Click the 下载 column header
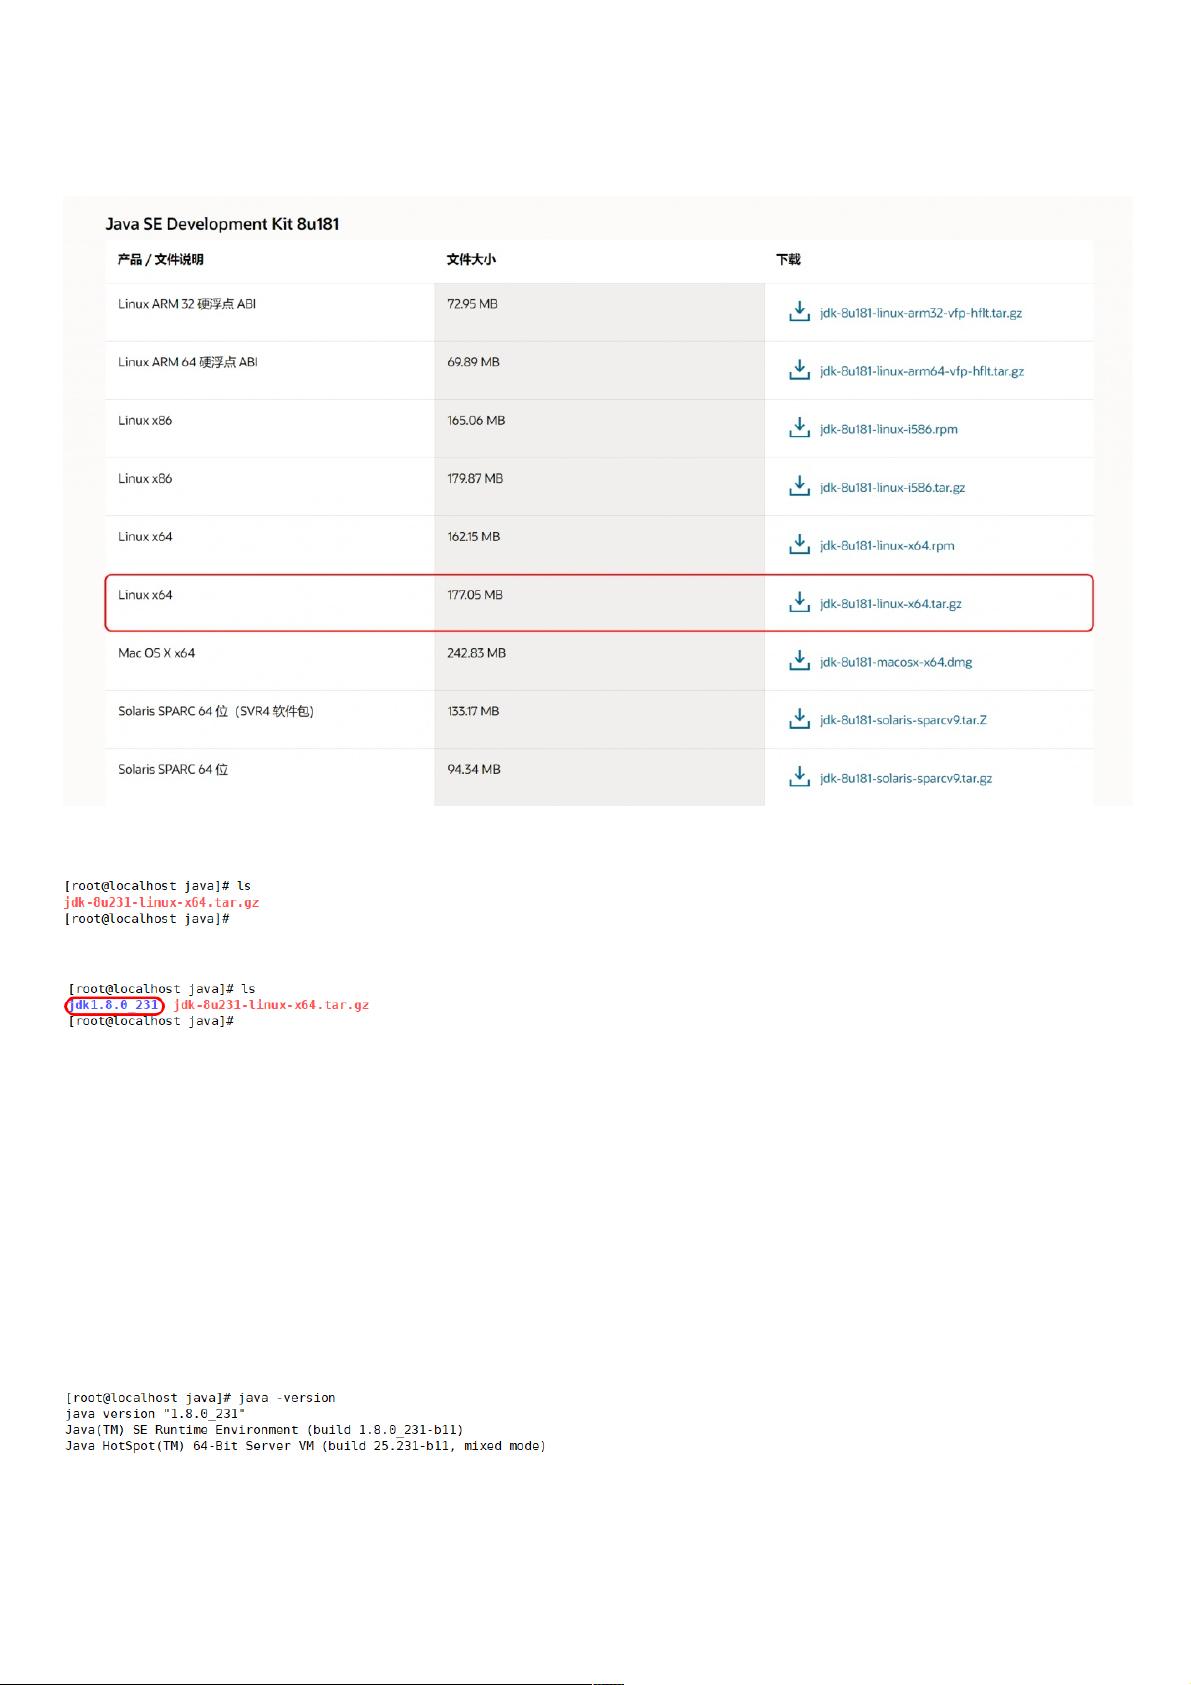This screenshot has height=1685, width=1191. (x=788, y=259)
